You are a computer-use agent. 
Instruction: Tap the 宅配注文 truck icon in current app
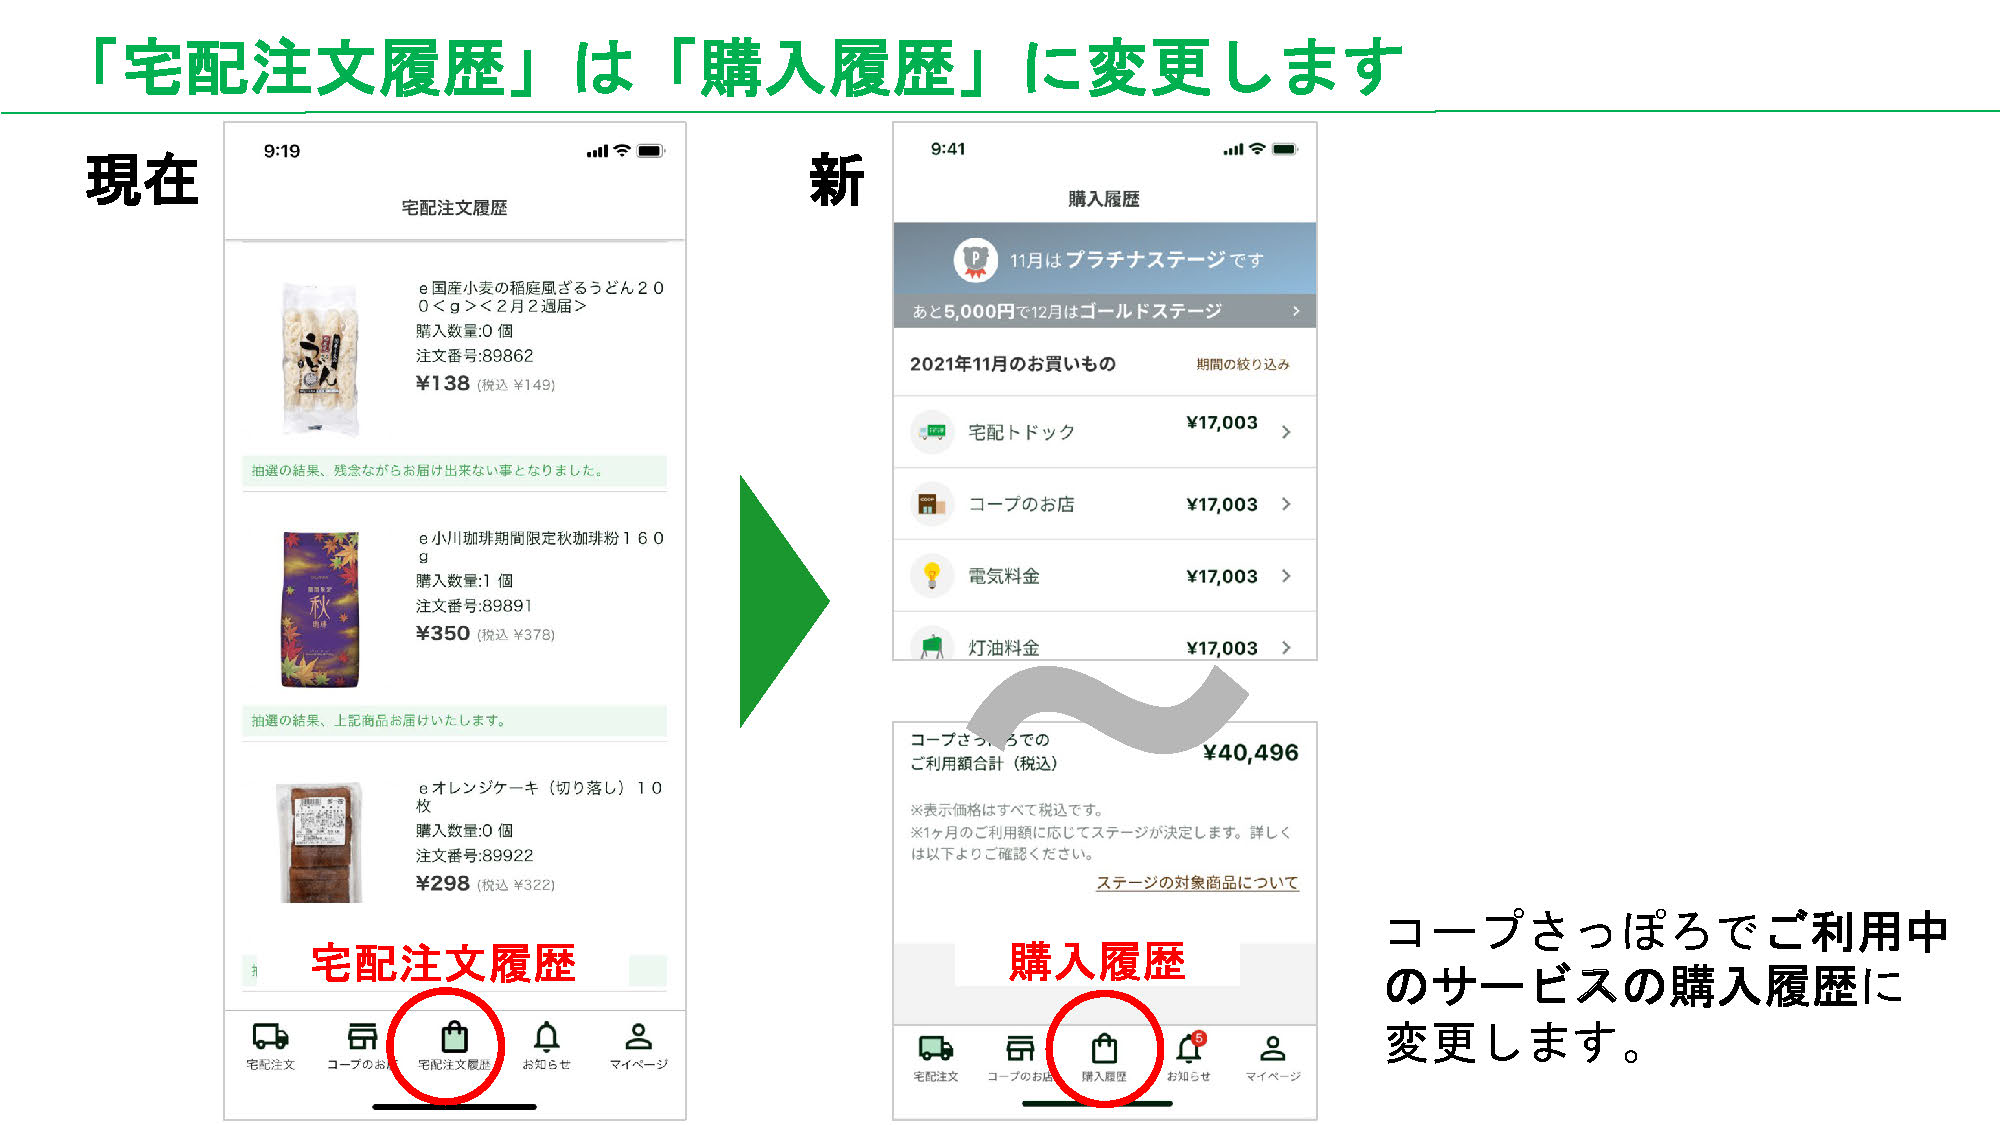tap(270, 1037)
